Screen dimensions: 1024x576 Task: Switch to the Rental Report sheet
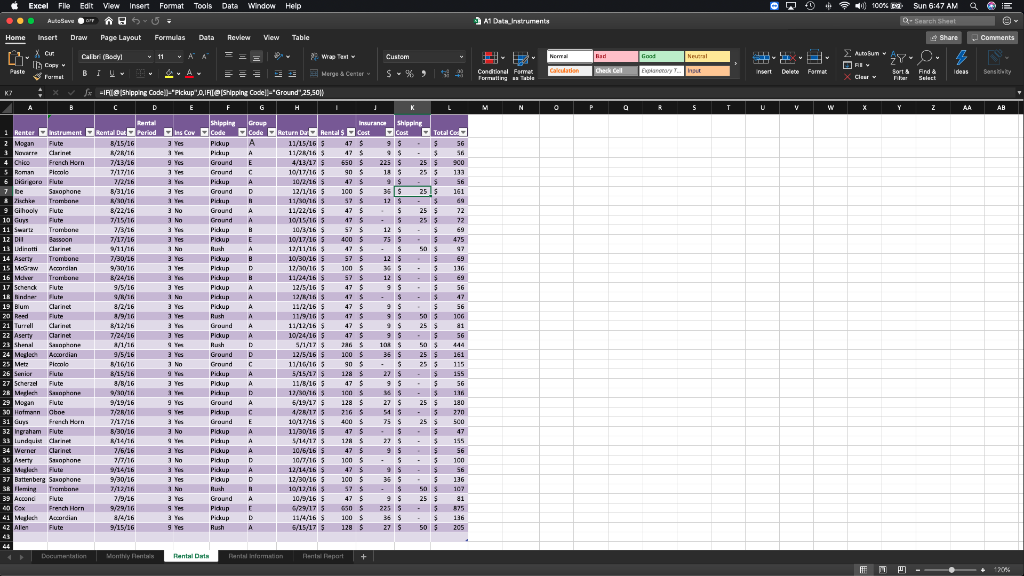(x=323, y=556)
